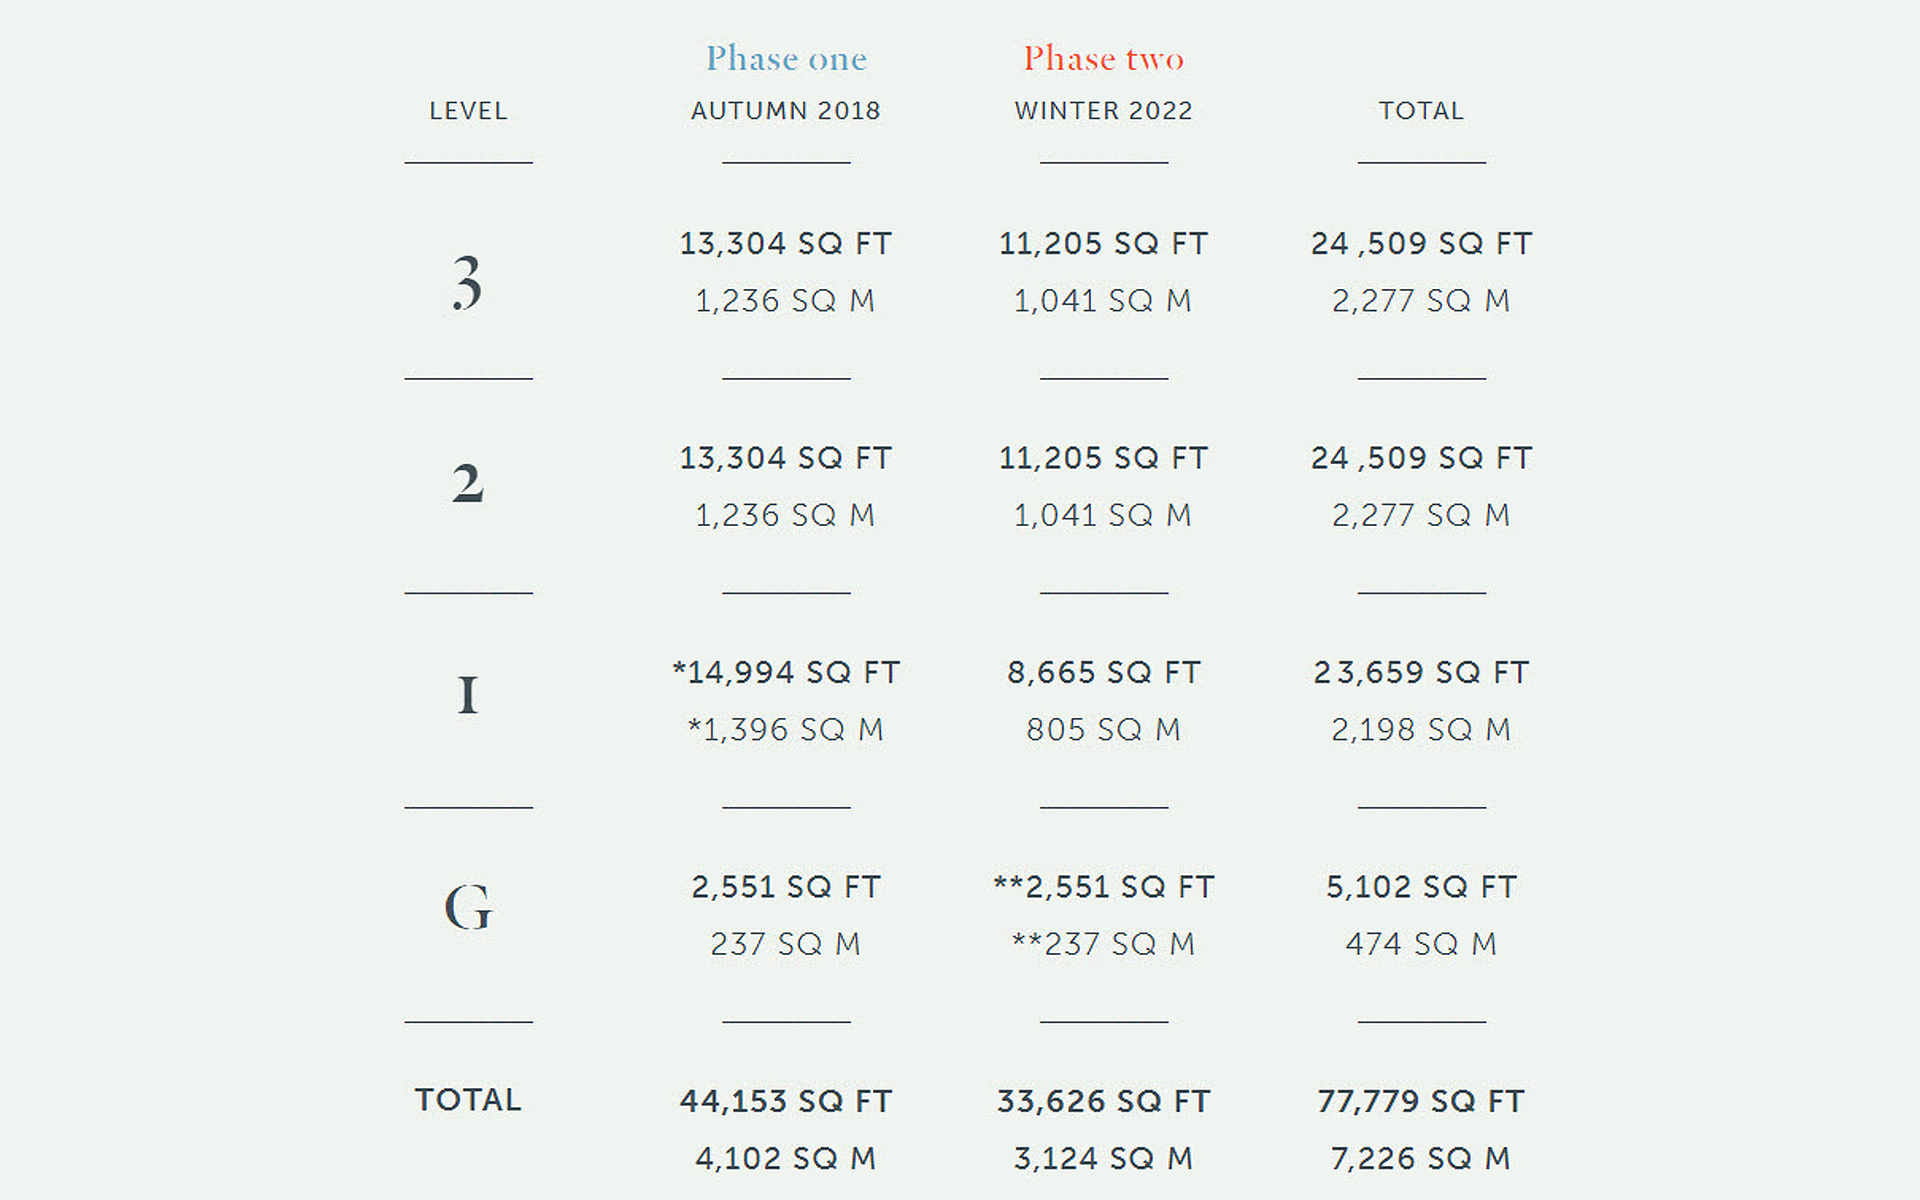The height and width of the screenshot is (1200, 1920).
Task: Select the level "I" row label
Action: click(x=467, y=695)
